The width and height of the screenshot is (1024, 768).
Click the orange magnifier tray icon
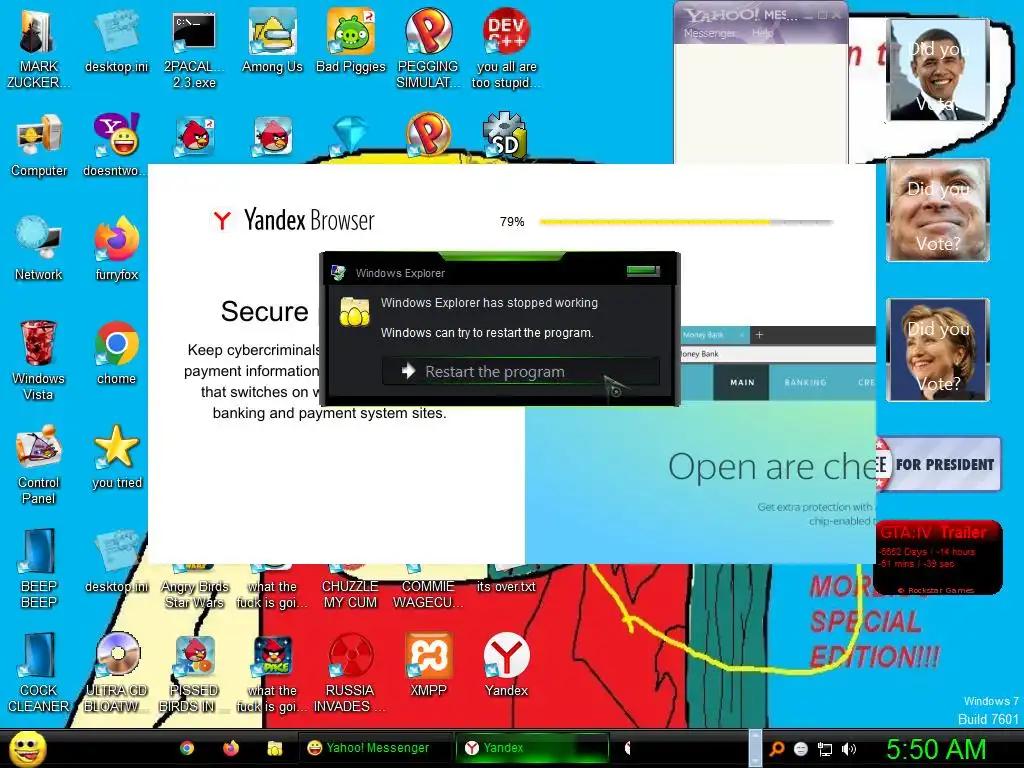pos(777,749)
